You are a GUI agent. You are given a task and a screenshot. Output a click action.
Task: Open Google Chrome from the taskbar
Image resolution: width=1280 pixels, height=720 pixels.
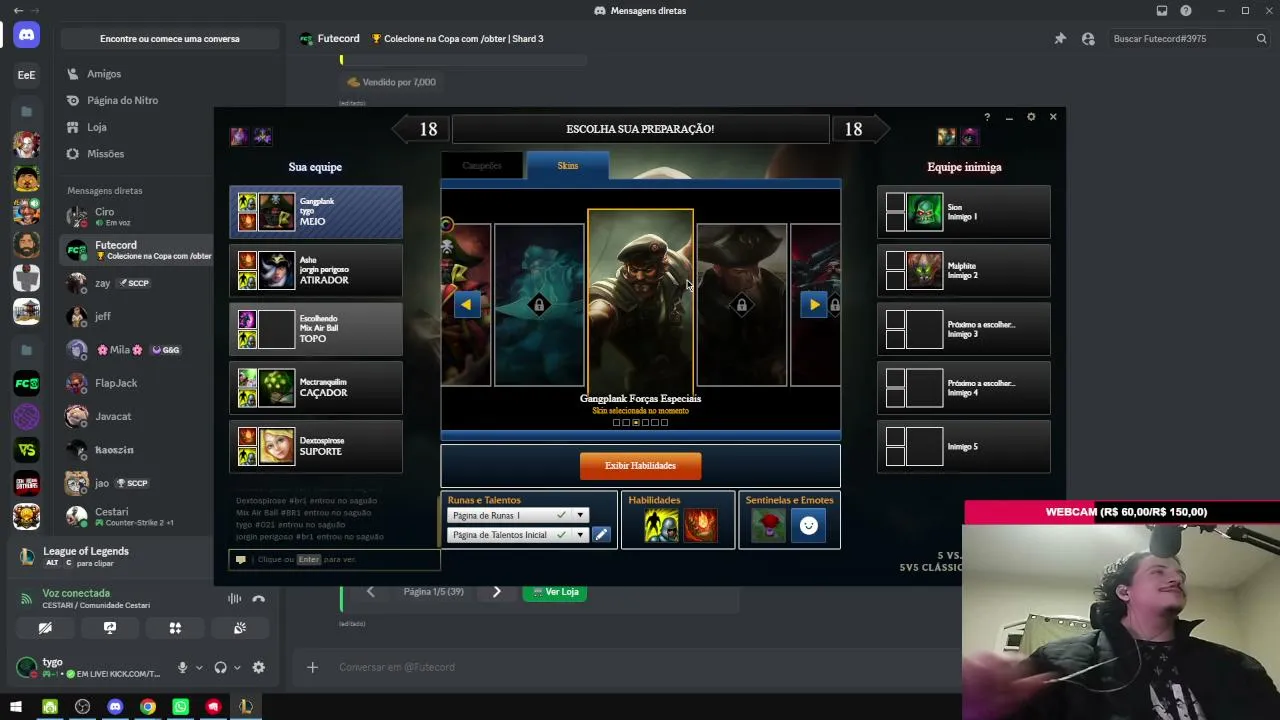148,707
